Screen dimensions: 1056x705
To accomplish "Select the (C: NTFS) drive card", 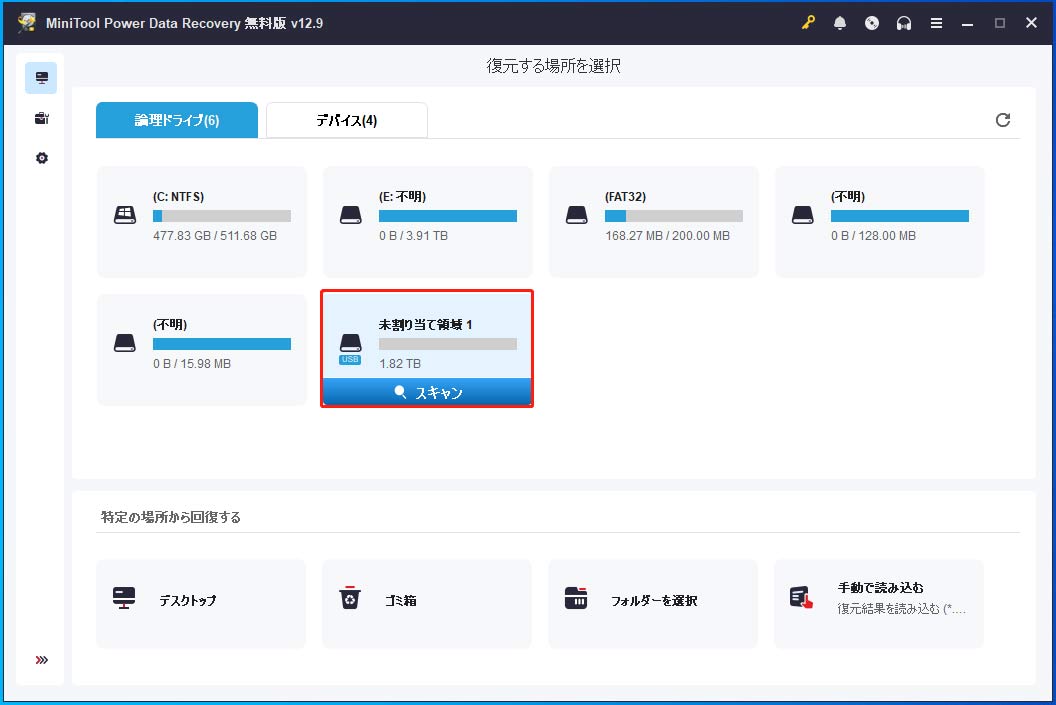I will (x=201, y=222).
